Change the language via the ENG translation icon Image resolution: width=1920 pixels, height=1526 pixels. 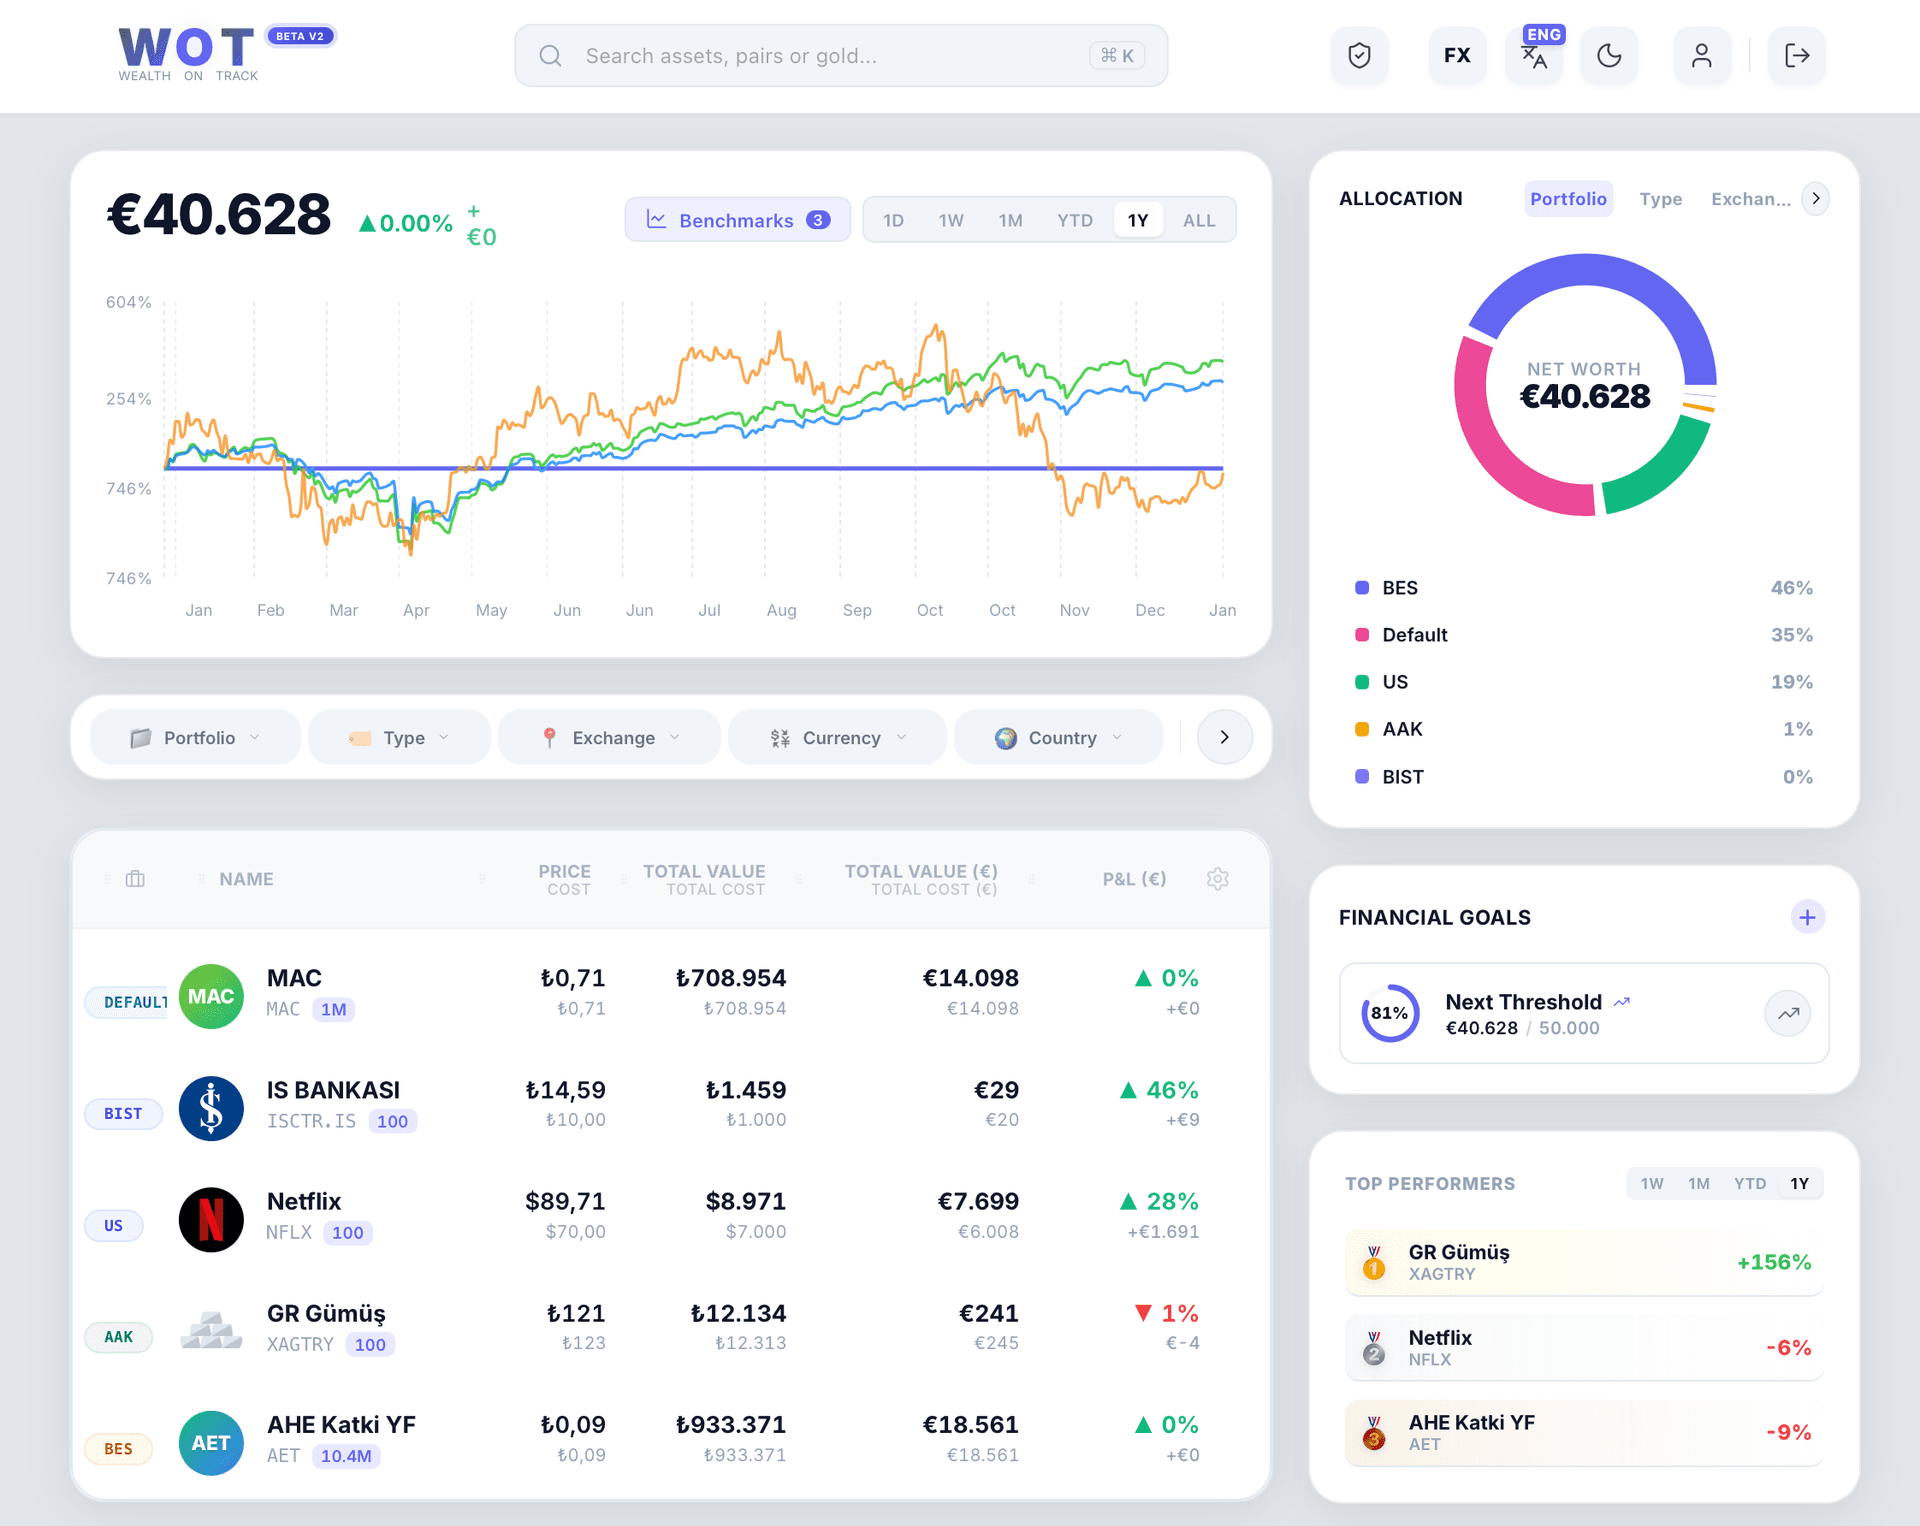[x=1534, y=57]
